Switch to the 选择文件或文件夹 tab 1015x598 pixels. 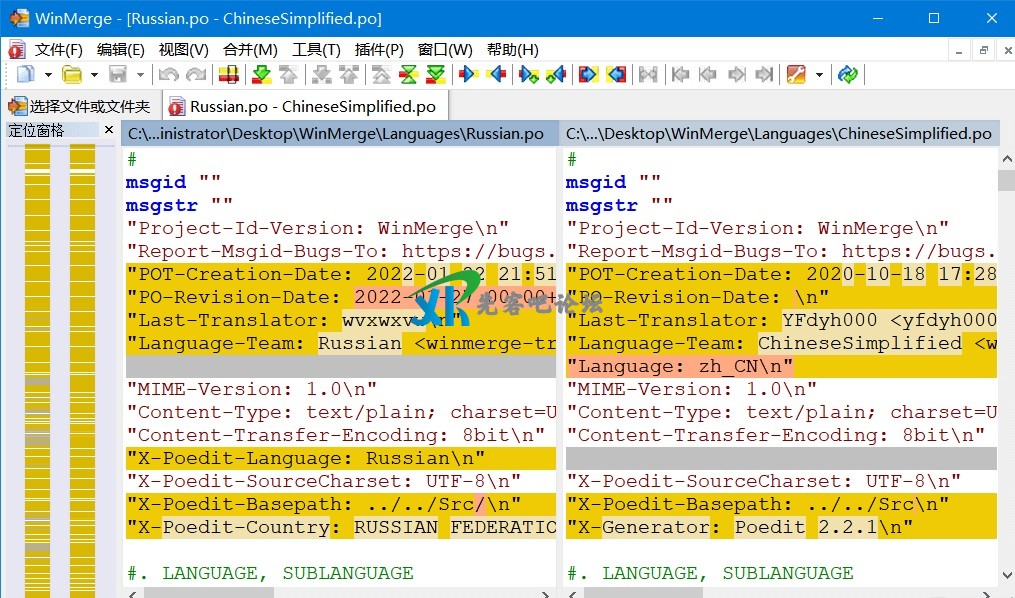tap(80, 107)
